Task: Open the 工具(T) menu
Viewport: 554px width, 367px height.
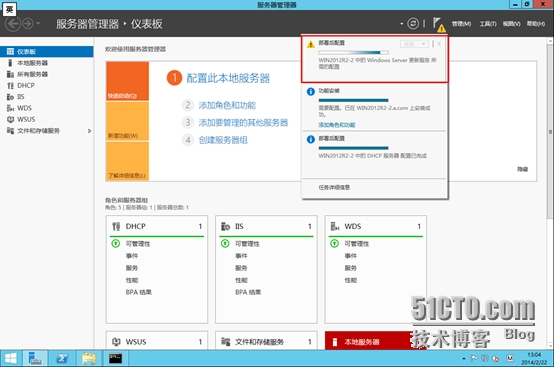Action: pos(488,24)
